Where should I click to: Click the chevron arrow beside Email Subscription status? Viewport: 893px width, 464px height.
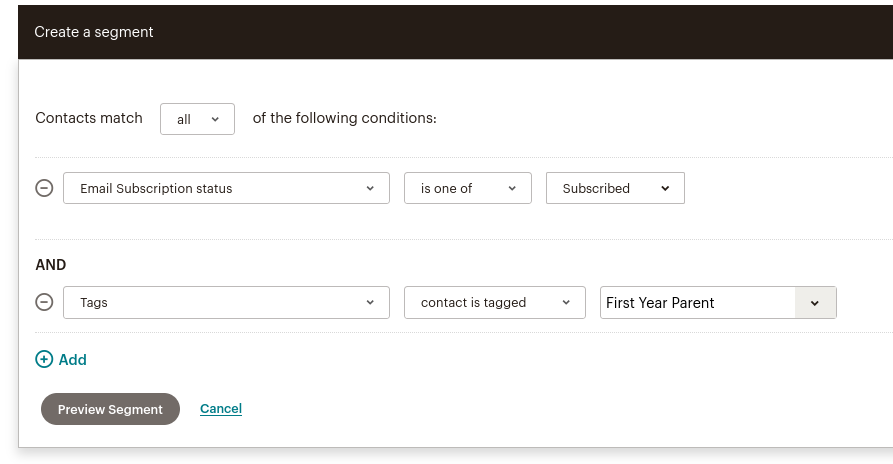pyautogui.click(x=370, y=188)
